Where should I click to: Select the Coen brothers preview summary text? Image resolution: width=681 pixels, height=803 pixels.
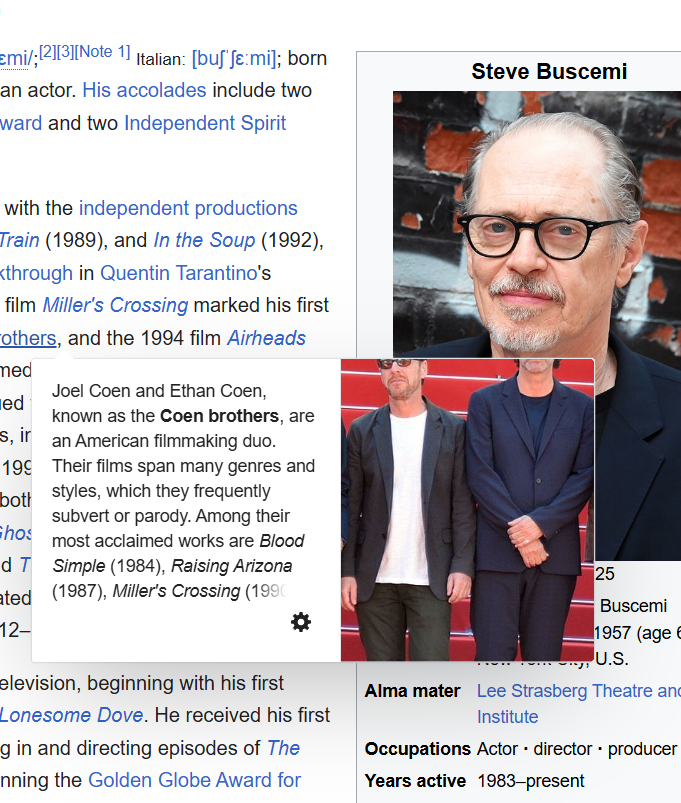[x=183, y=491]
